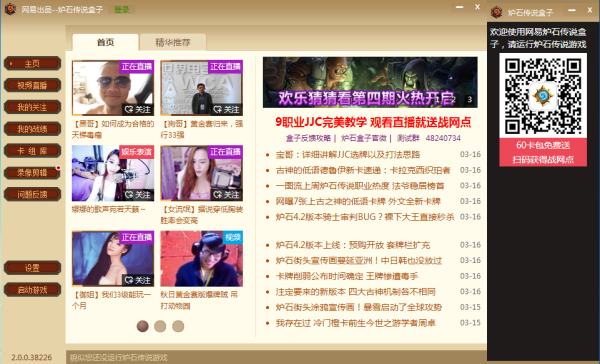
Task: Follow the 御姐 stream via its 关注 heart
Action: (138, 281)
